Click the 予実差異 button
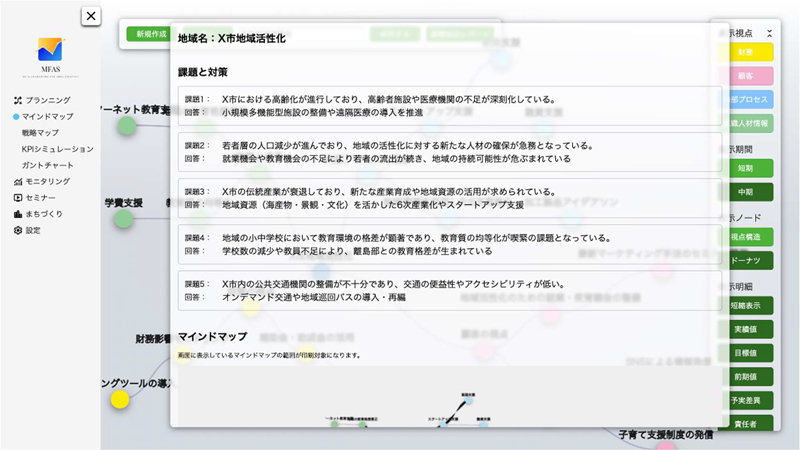 745,400
